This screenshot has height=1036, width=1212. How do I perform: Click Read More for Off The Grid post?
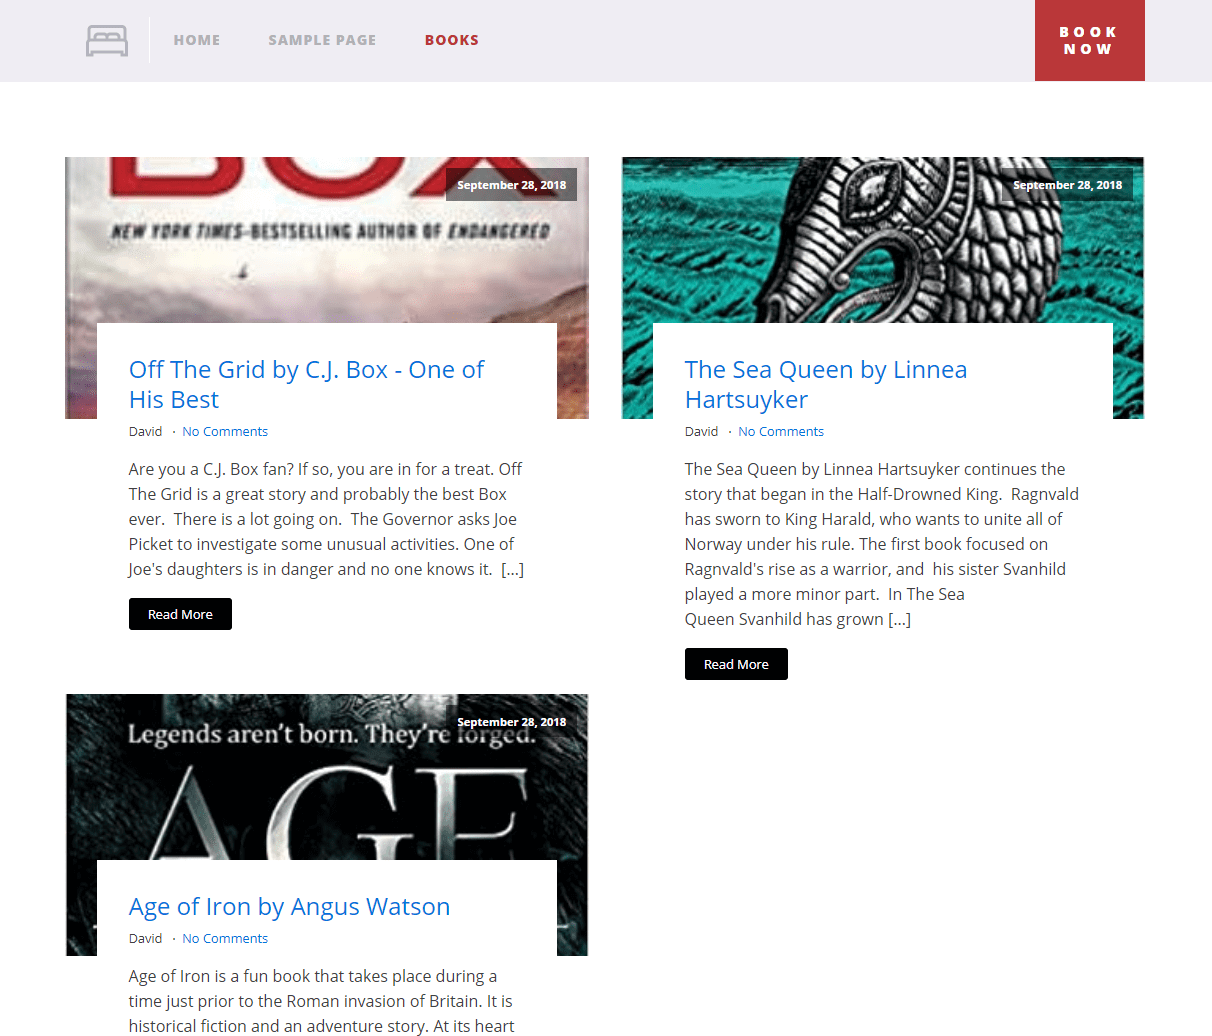pos(180,614)
